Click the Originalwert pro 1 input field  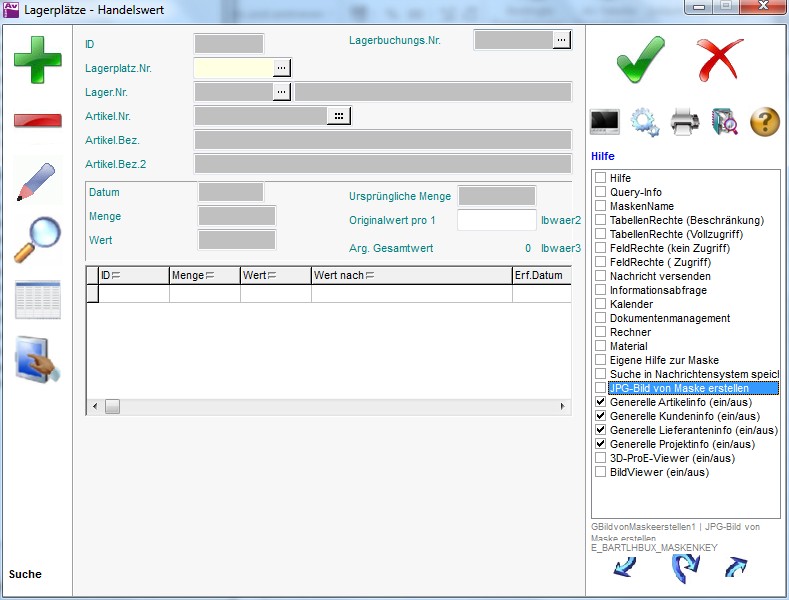pos(496,220)
